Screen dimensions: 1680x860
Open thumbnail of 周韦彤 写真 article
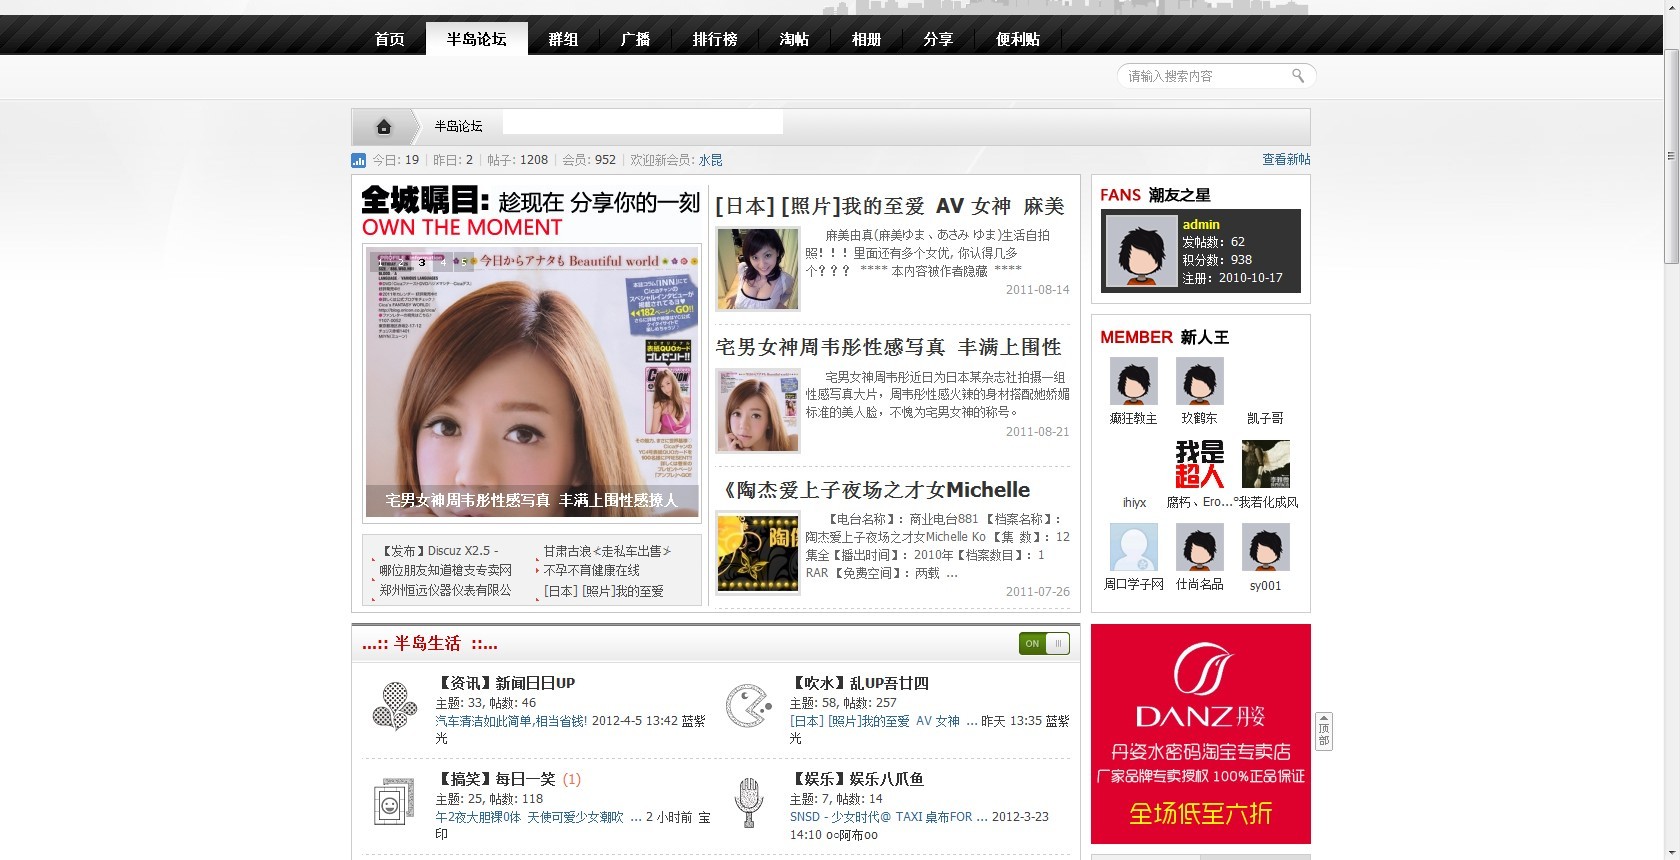[x=758, y=411]
